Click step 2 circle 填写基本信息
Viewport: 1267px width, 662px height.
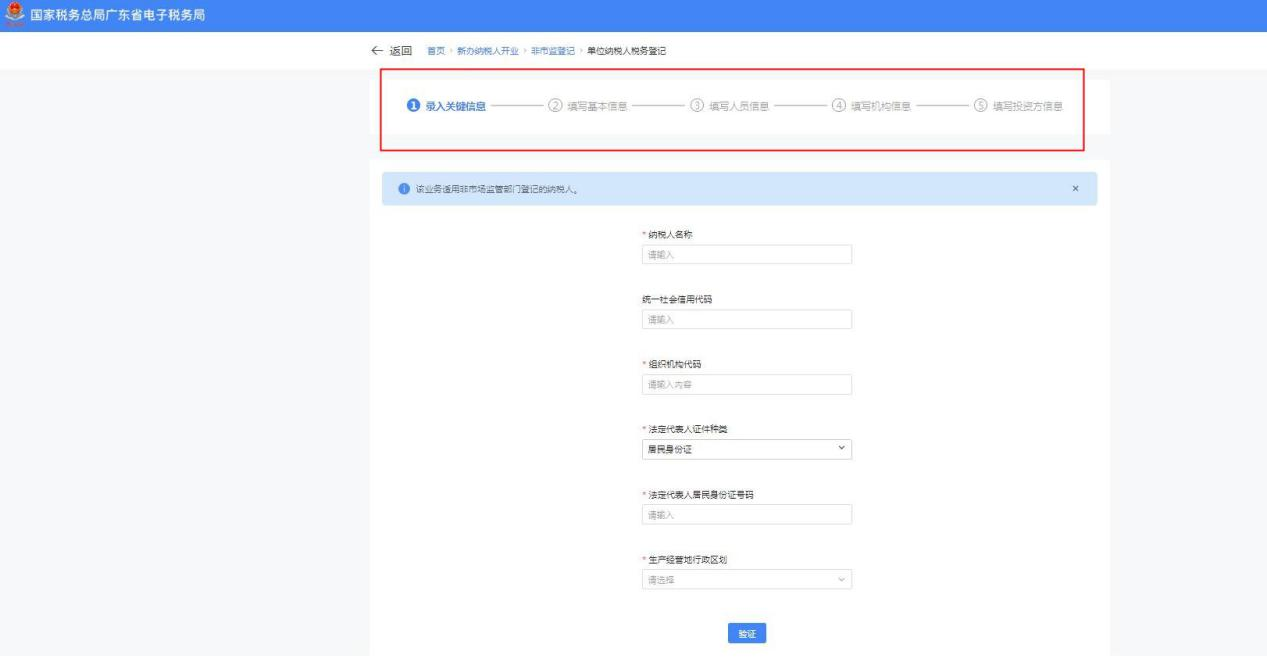[554, 107]
